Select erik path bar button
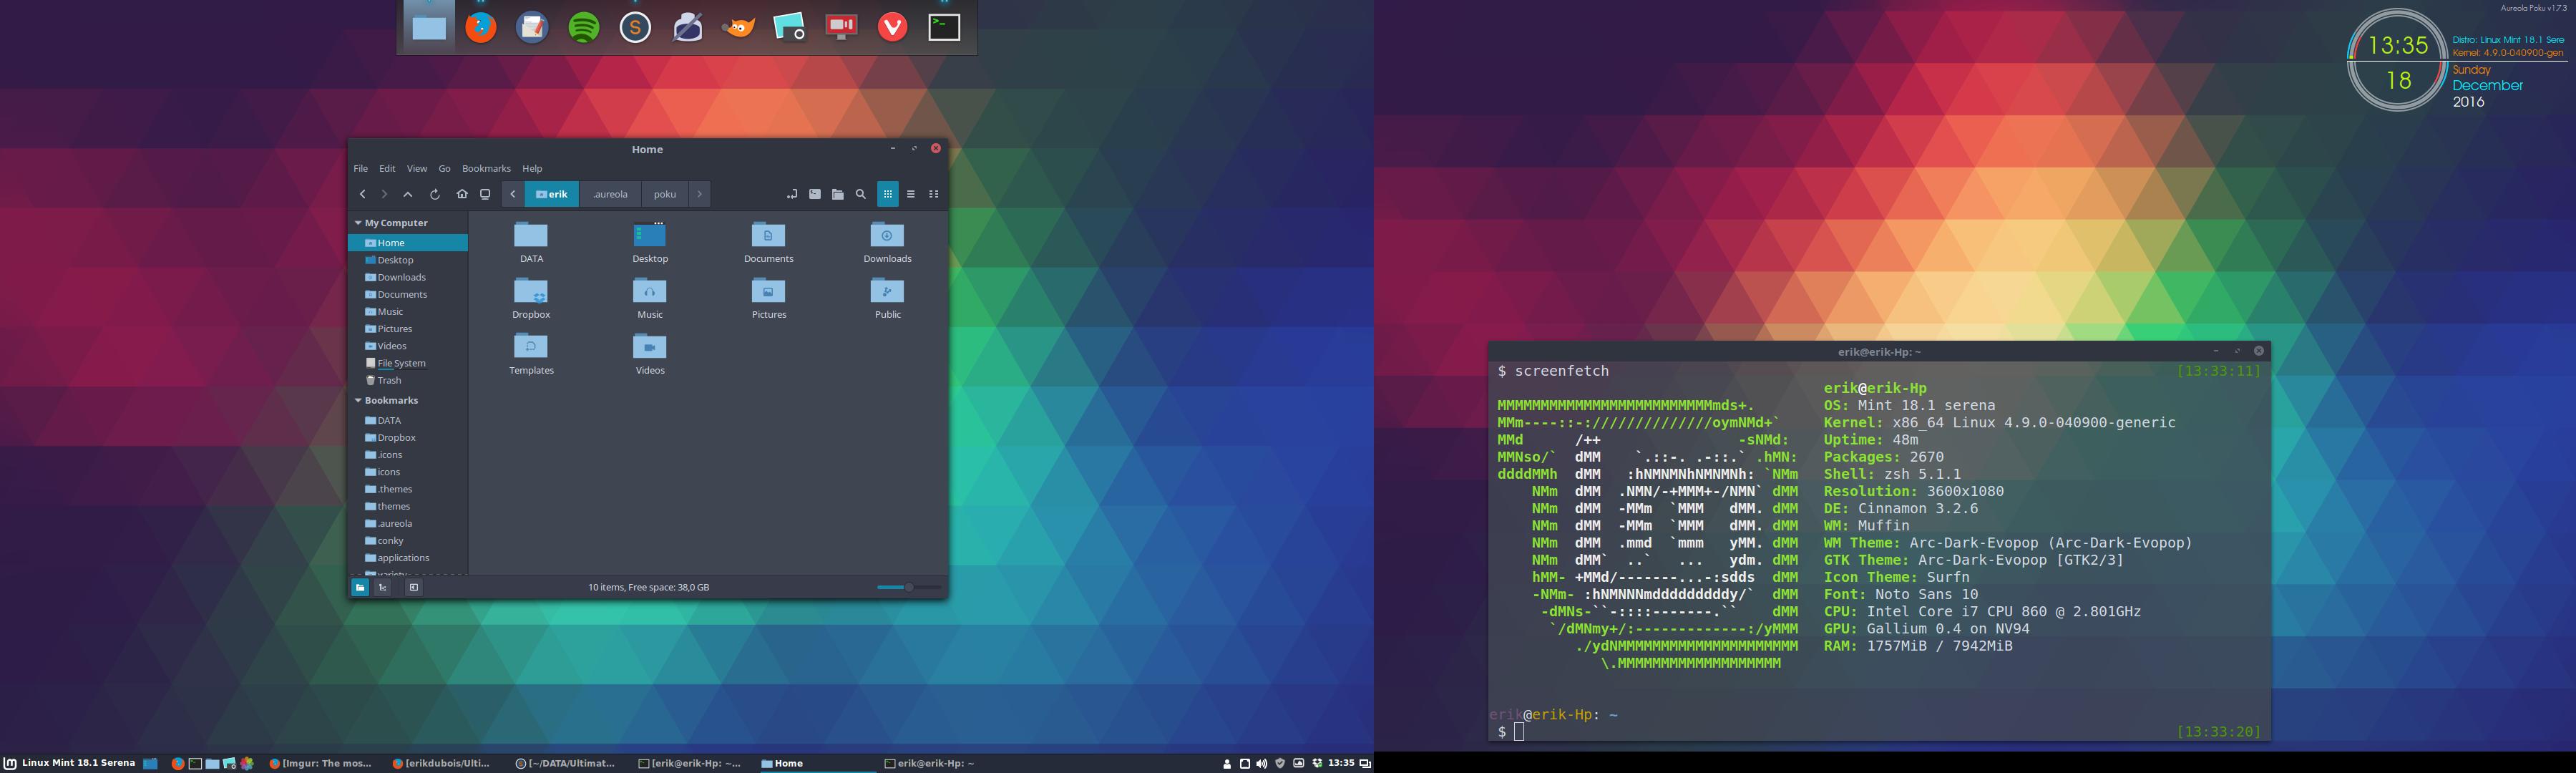 coord(552,194)
